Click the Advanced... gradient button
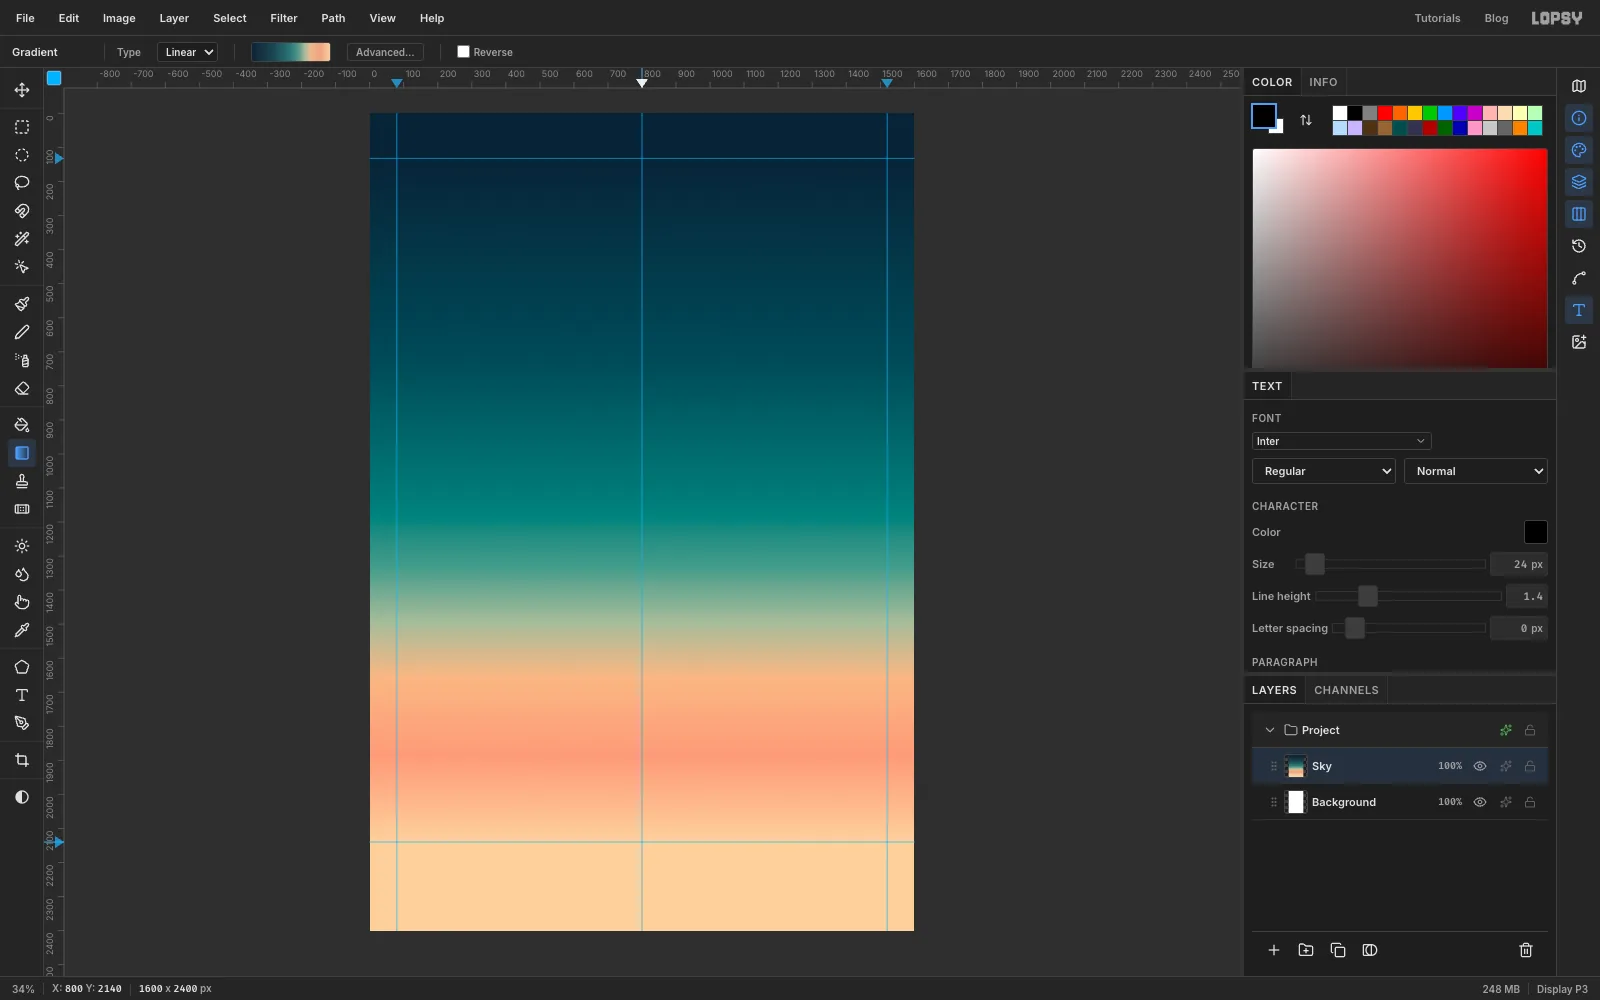 (x=385, y=52)
